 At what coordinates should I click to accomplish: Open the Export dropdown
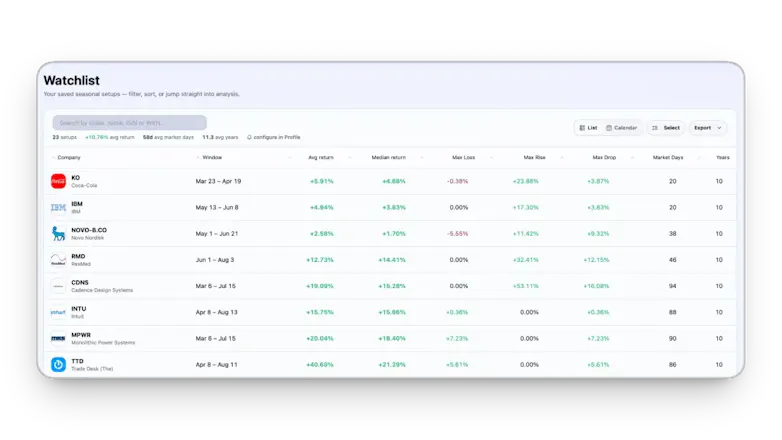pos(708,128)
